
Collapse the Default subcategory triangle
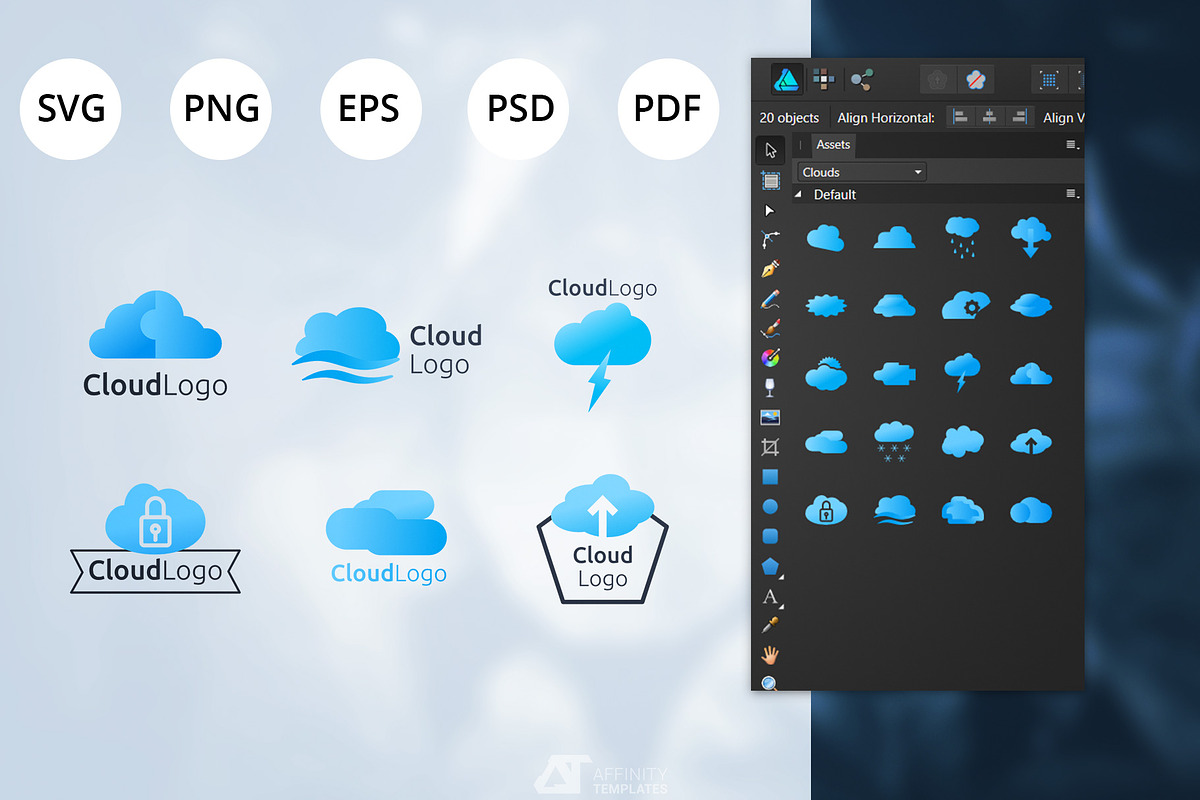[798, 195]
